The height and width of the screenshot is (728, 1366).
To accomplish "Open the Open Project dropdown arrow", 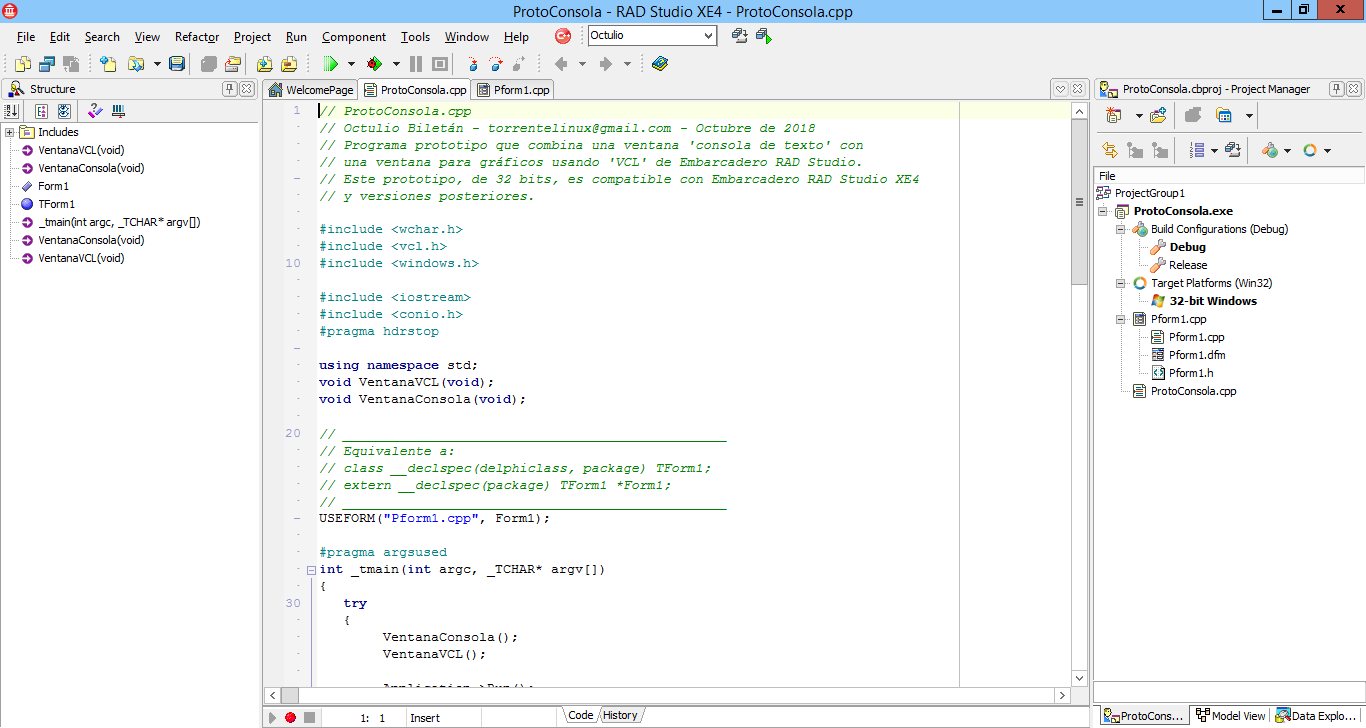I will click(x=157, y=64).
